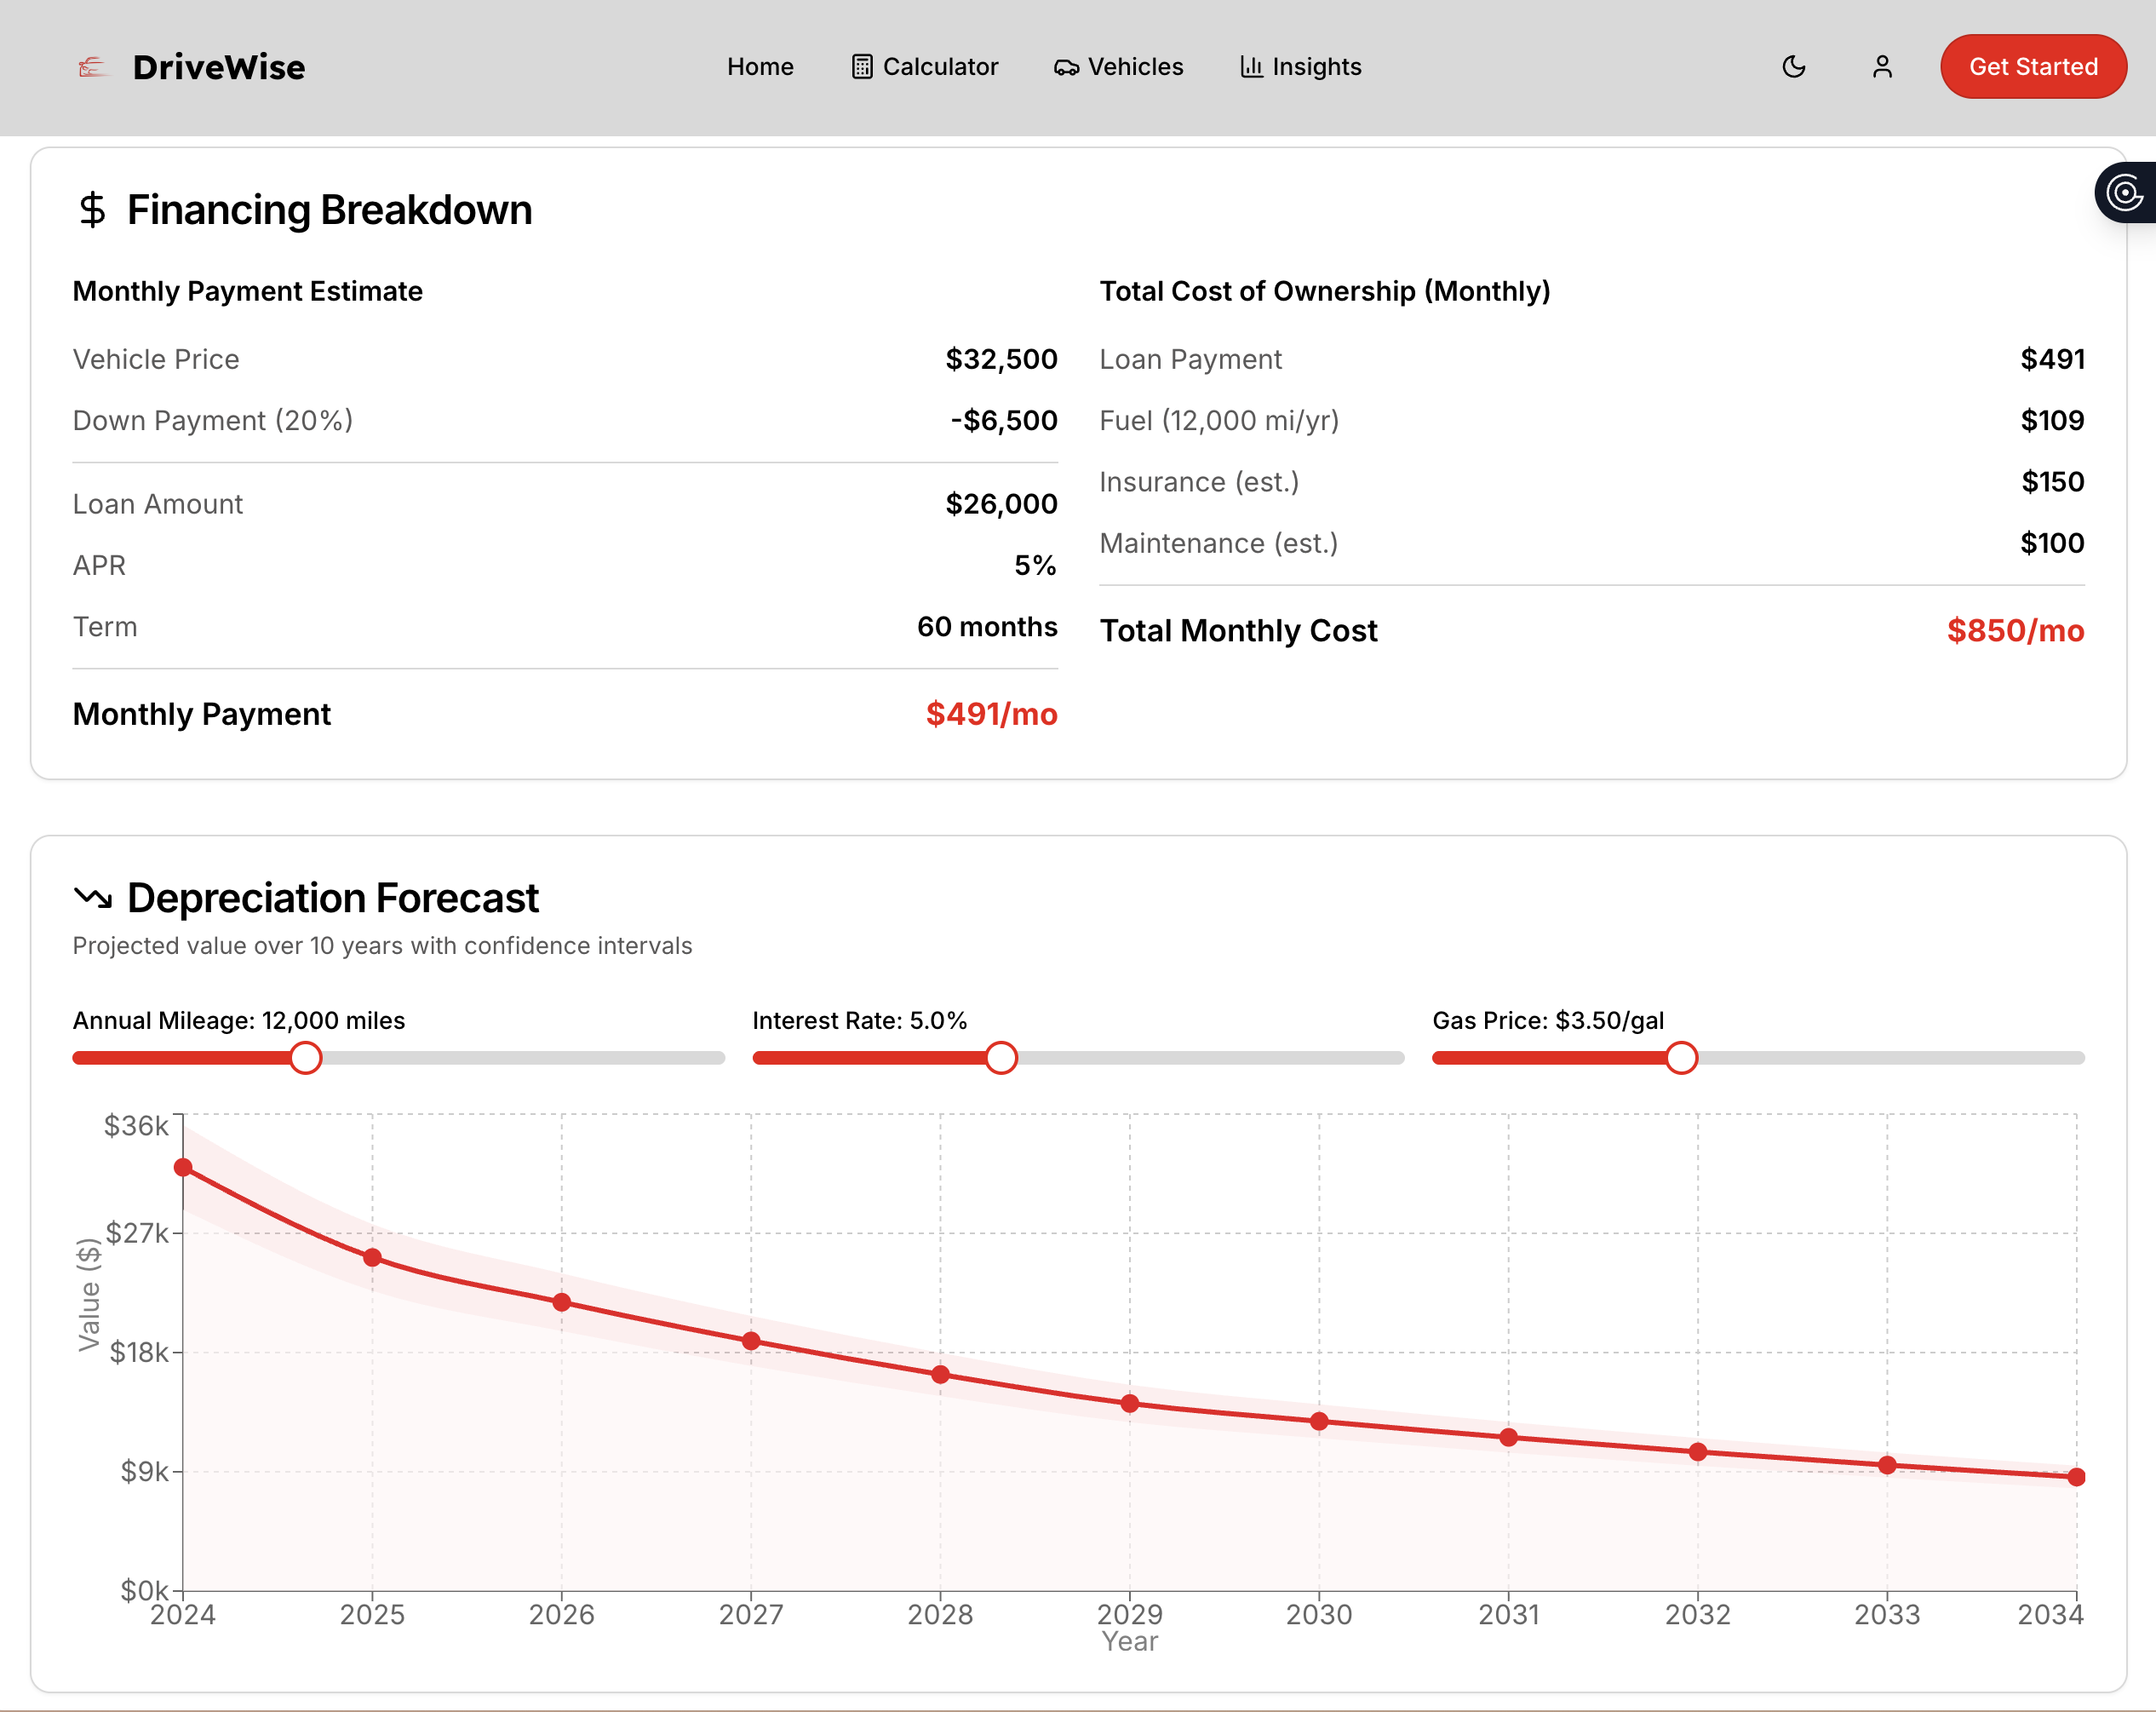This screenshot has height=1712, width=2156.
Task: Click the Annual Mileage slider handle
Action: pos(306,1057)
